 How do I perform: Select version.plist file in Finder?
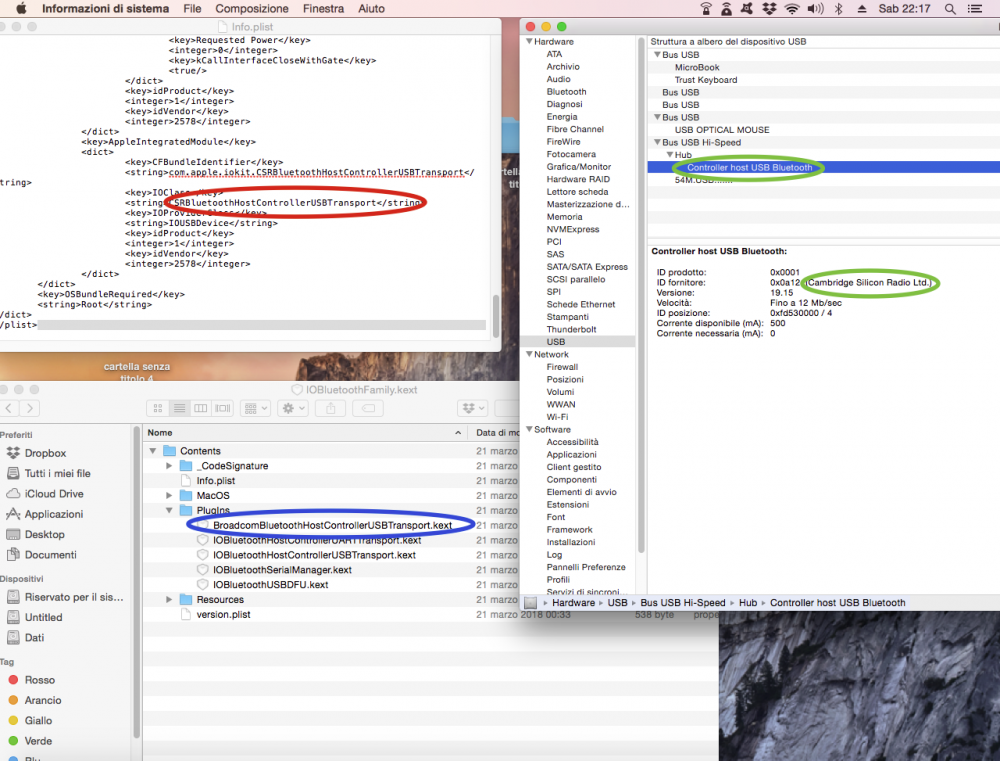coord(223,614)
